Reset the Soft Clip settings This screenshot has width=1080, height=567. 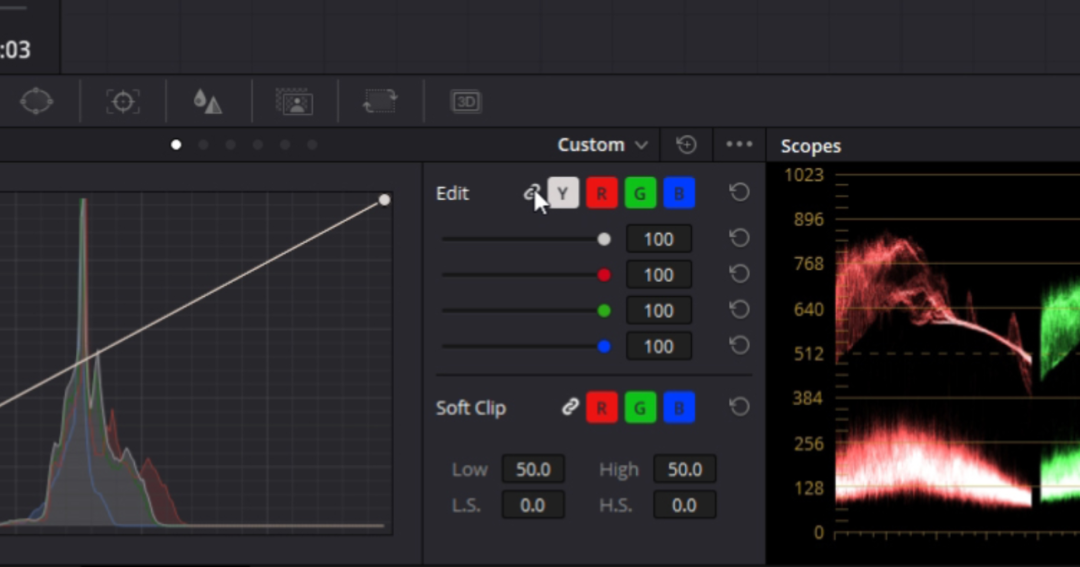coord(739,407)
